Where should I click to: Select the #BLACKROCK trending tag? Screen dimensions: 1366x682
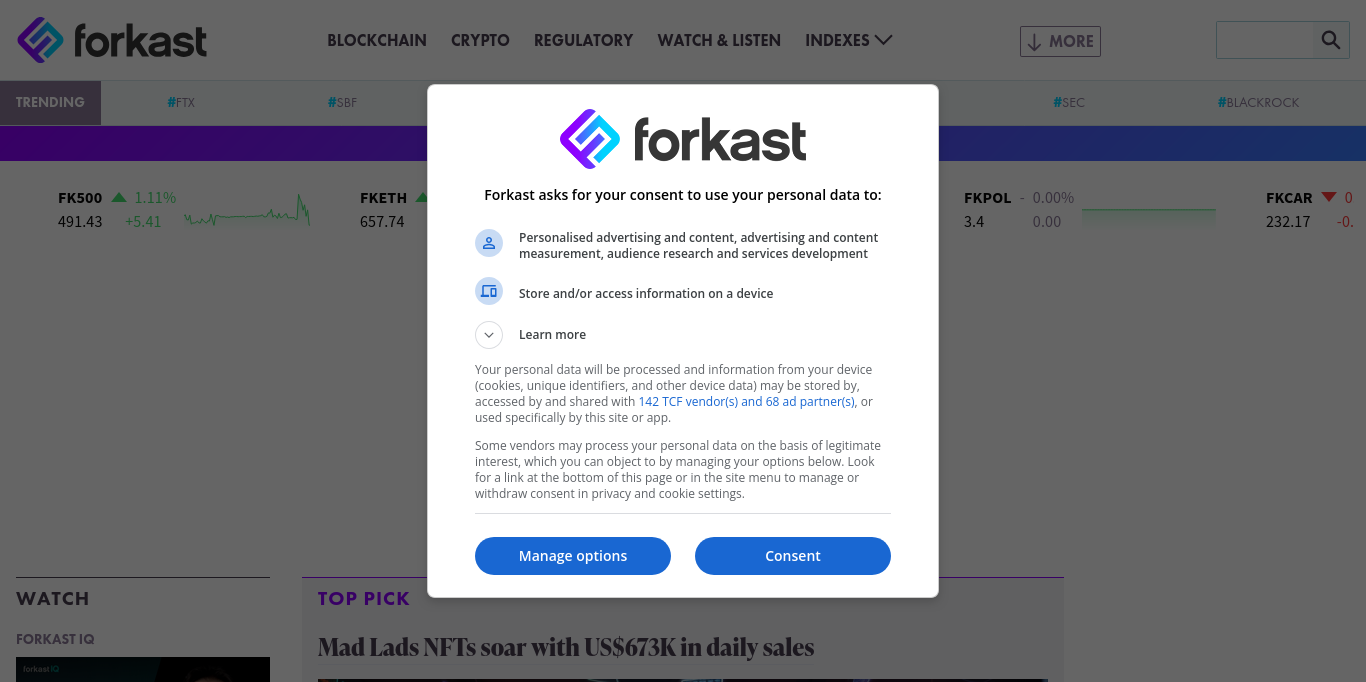(1258, 102)
